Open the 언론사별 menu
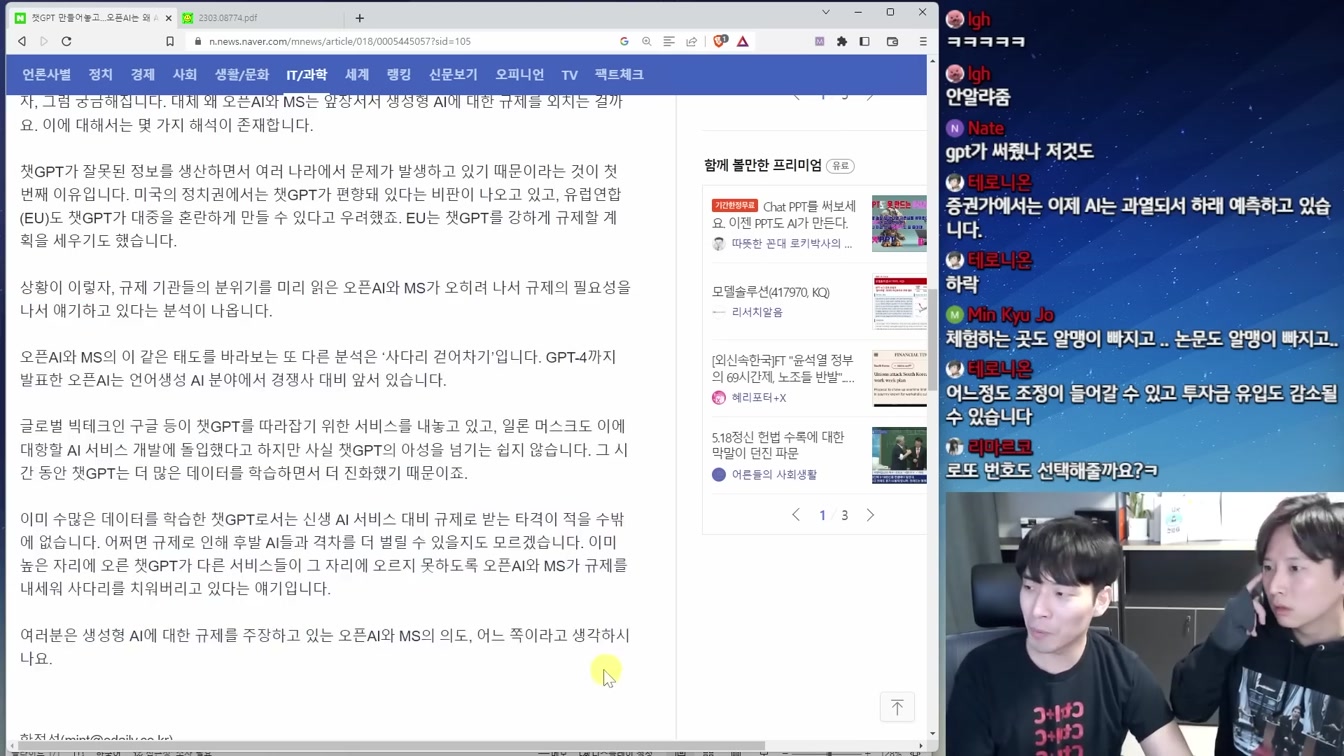Screen dimensions: 1344x756 (47, 75)
